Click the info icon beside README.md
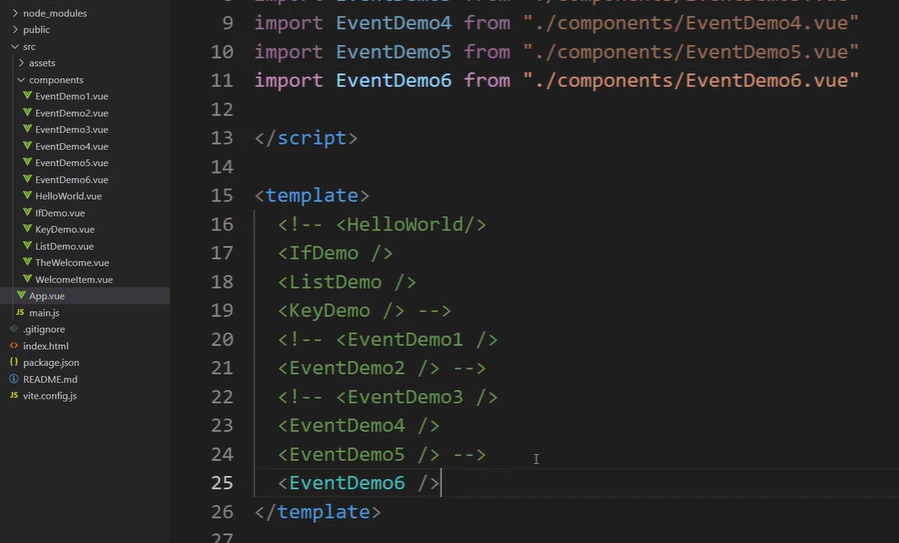The width and height of the screenshot is (899, 543). (x=14, y=379)
